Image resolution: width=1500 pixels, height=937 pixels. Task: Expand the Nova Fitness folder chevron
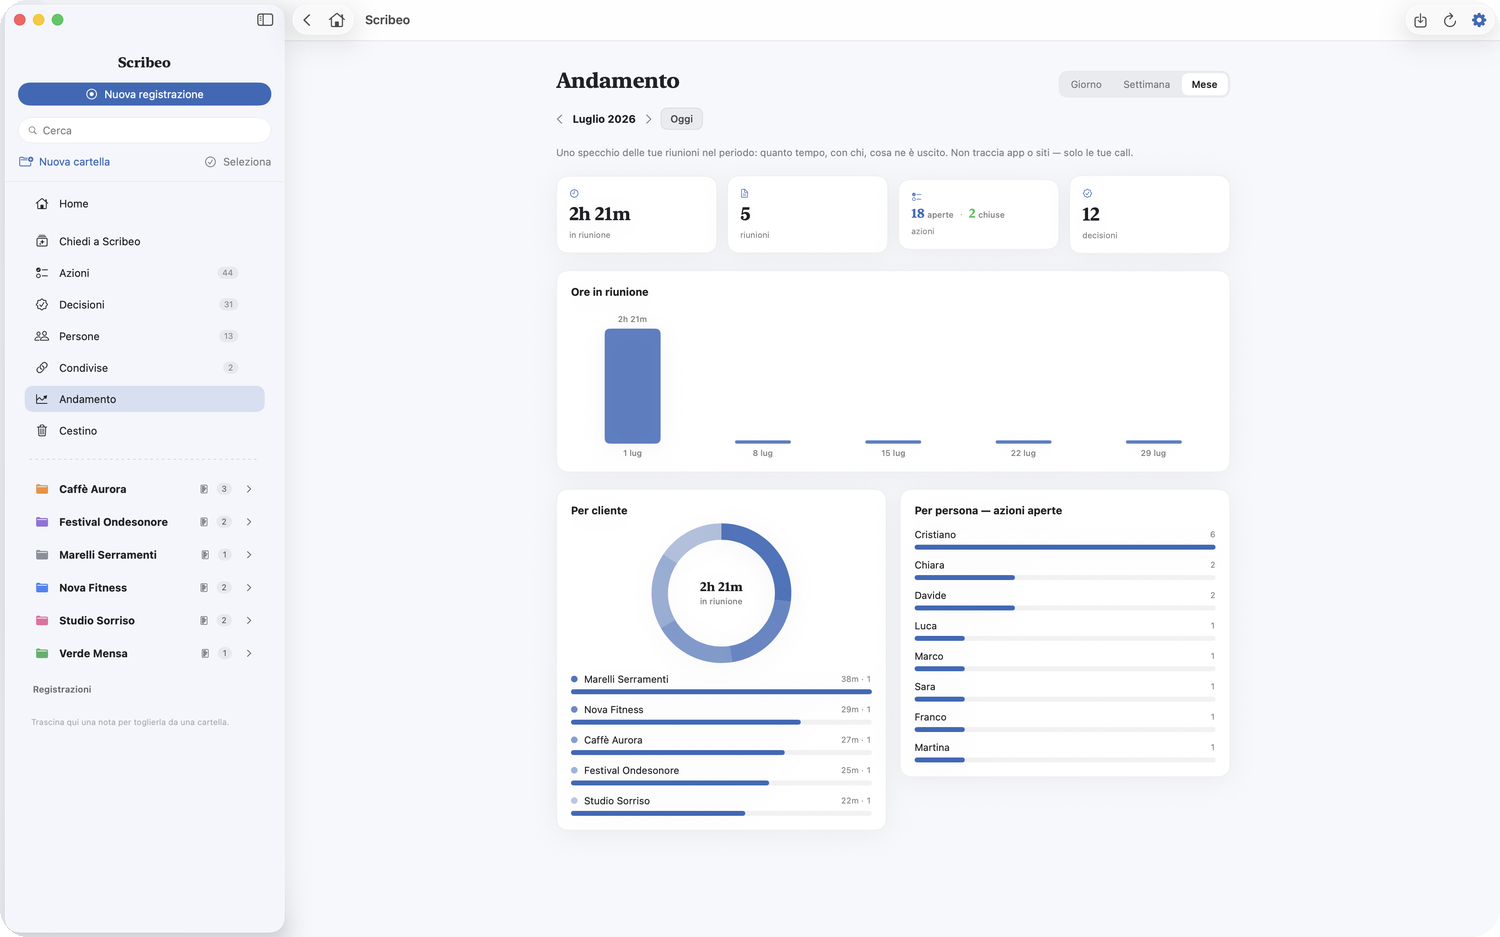(x=249, y=588)
